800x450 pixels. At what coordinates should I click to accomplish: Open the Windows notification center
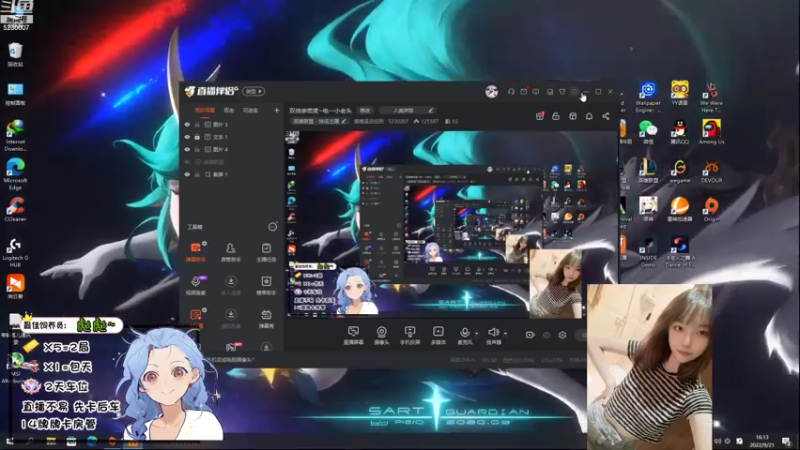(x=786, y=441)
